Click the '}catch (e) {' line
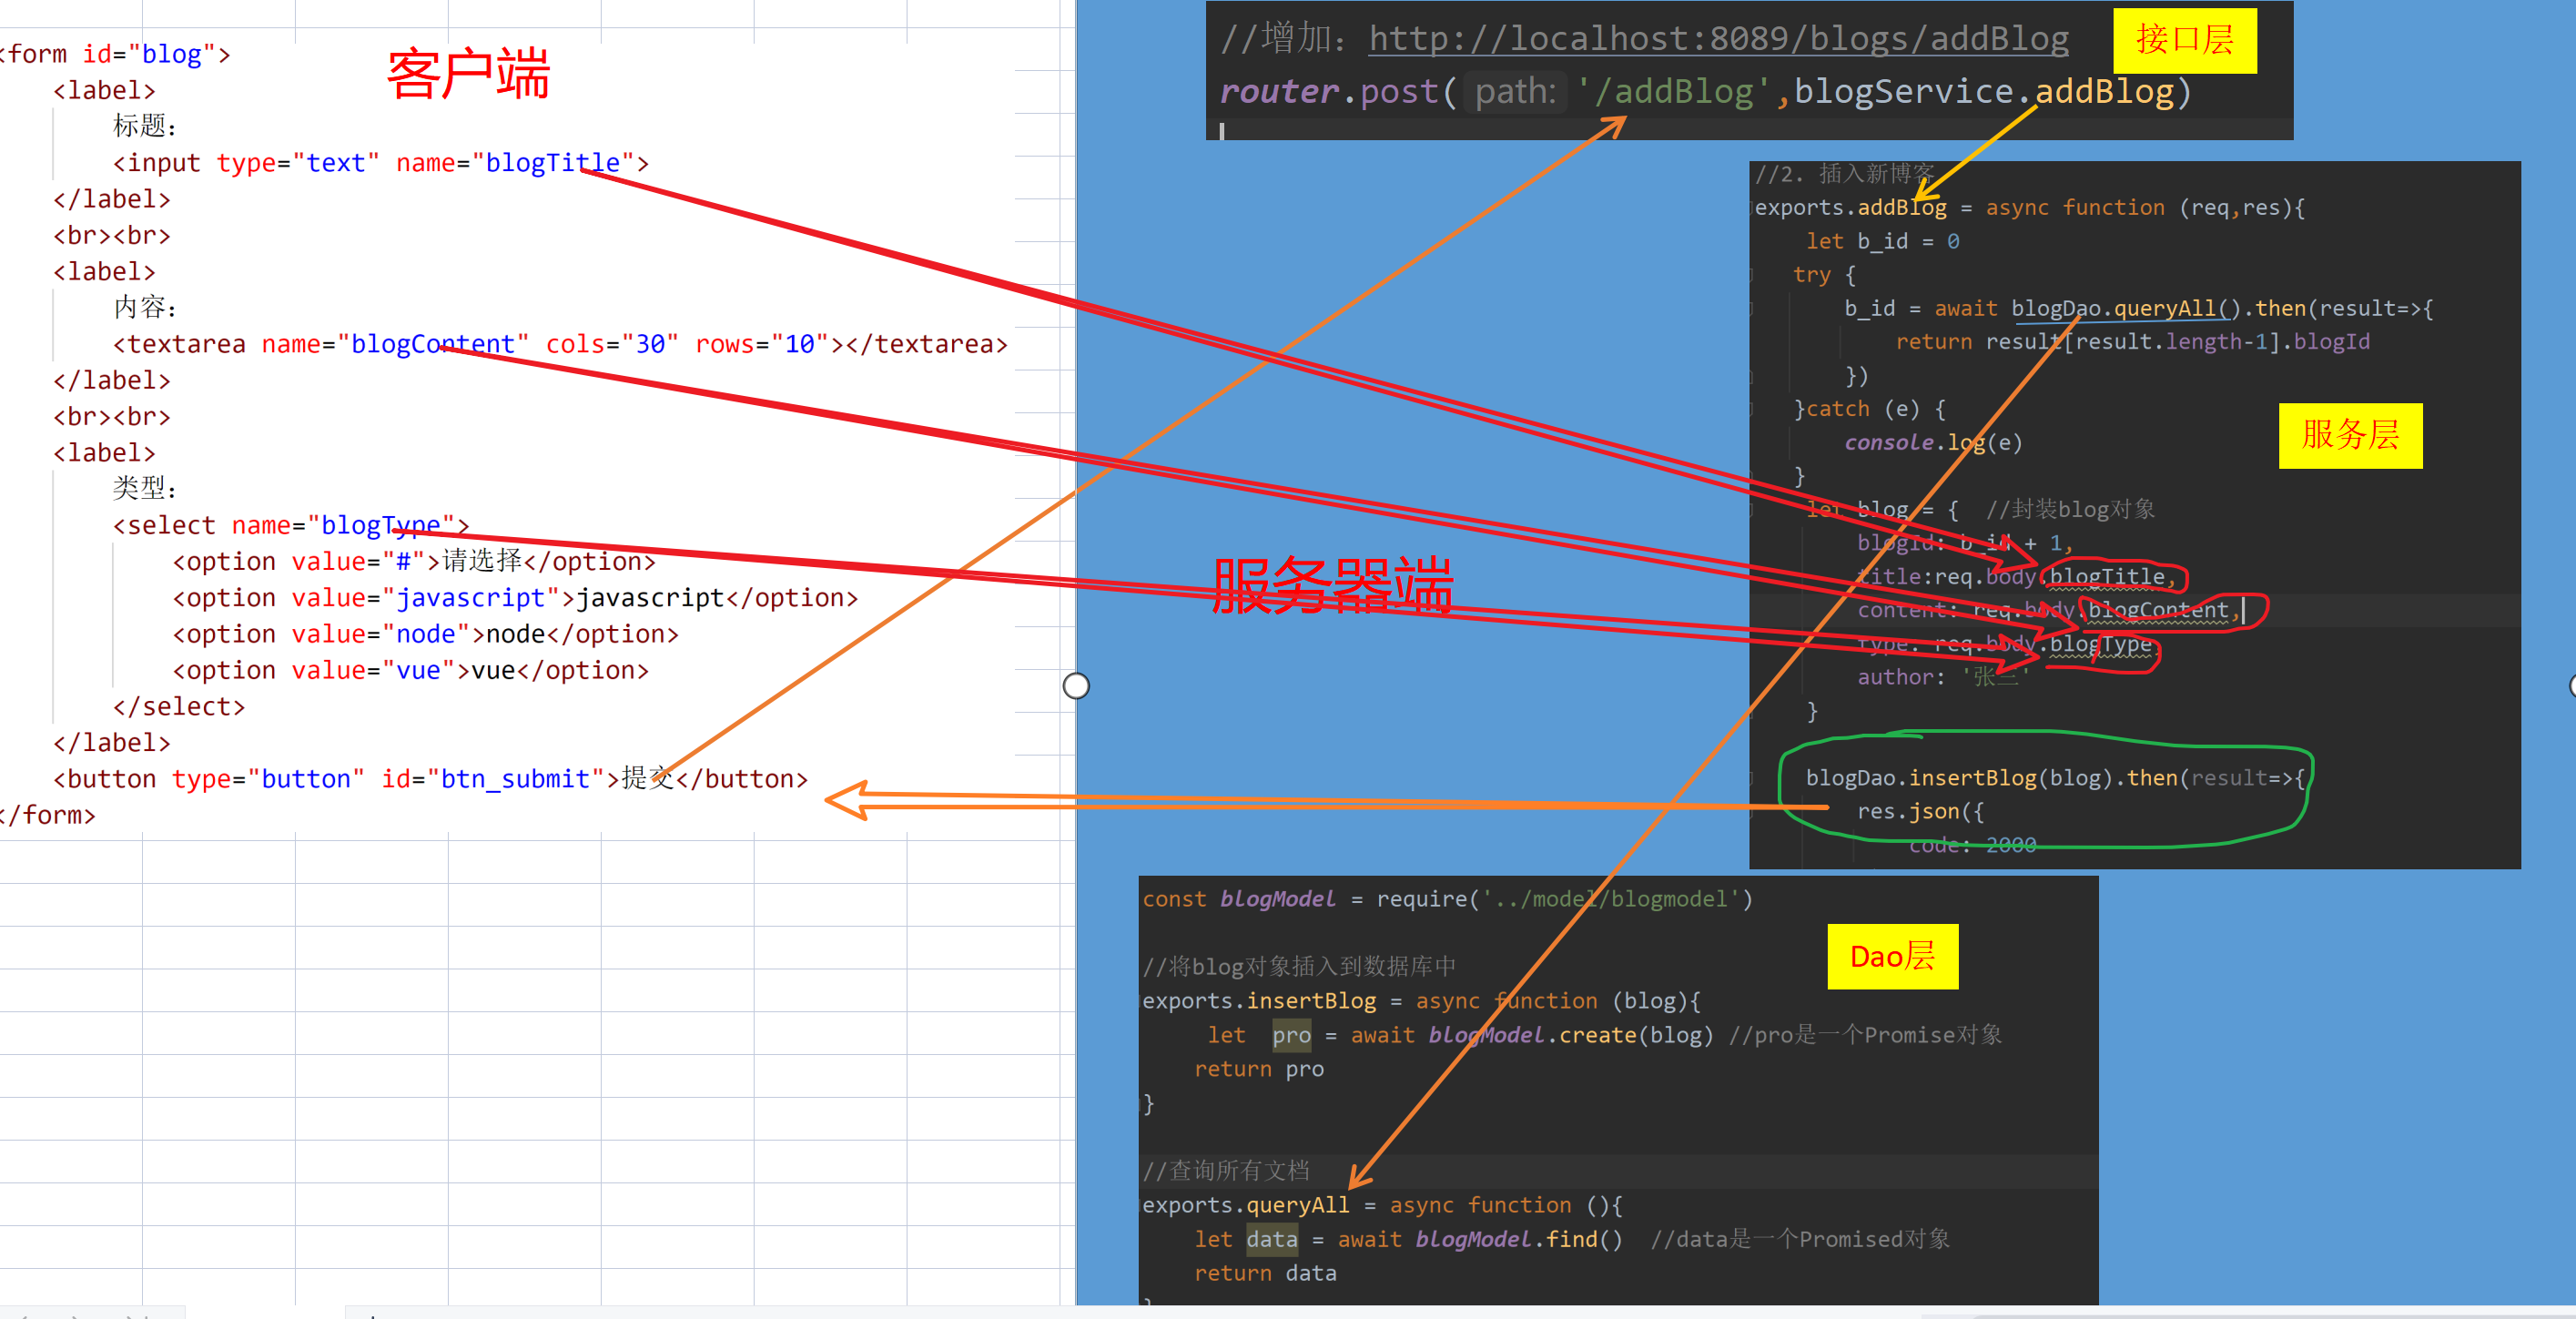2576x1319 pixels. [x=1869, y=409]
